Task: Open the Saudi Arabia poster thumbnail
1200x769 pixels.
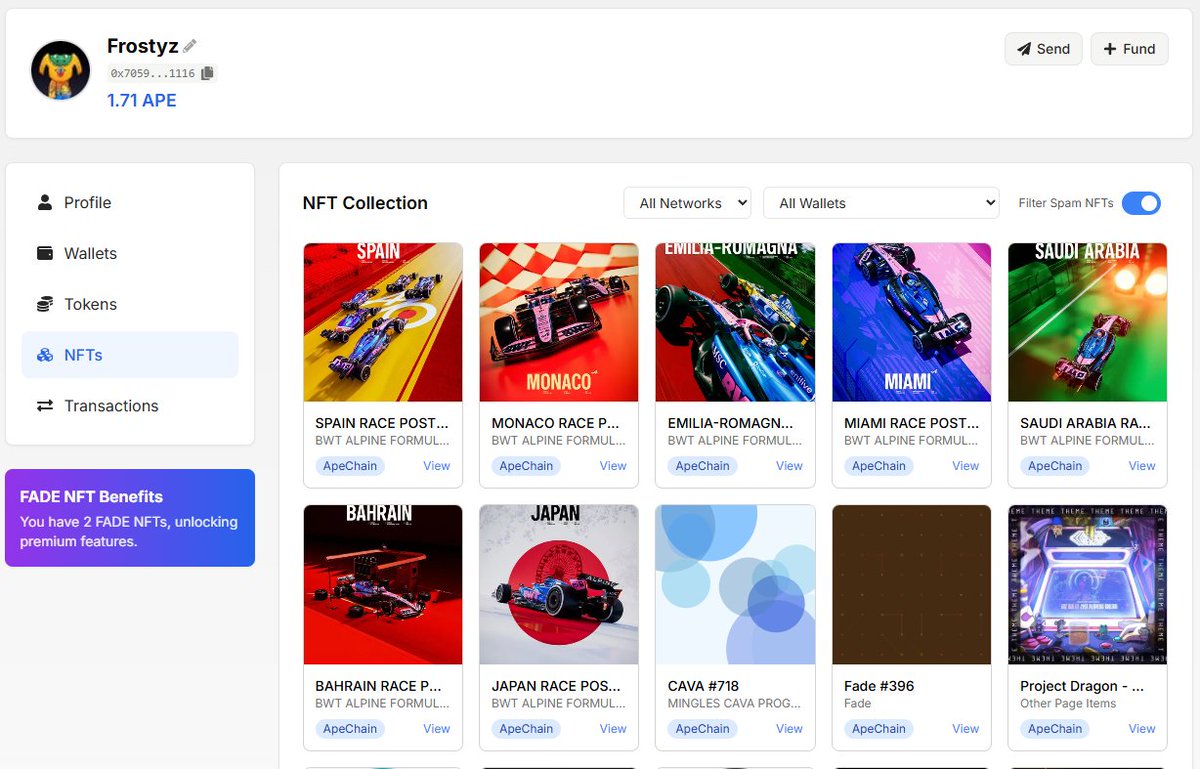Action: pyautogui.click(x=1088, y=322)
